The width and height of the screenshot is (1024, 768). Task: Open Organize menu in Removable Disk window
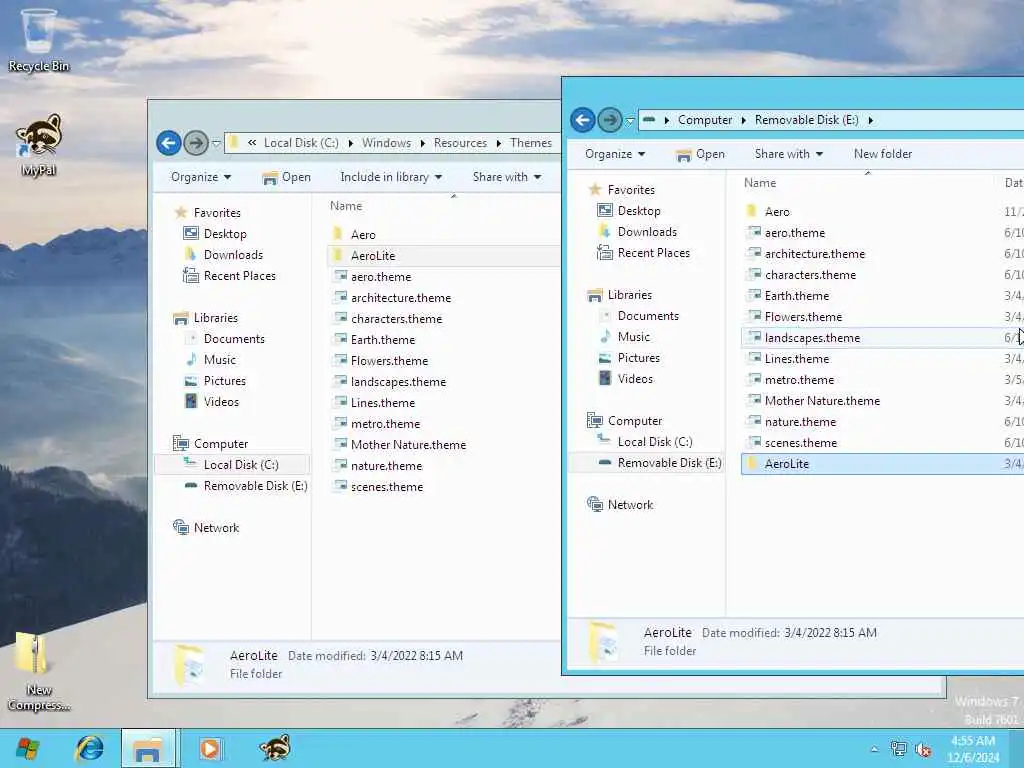tap(615, 154)
